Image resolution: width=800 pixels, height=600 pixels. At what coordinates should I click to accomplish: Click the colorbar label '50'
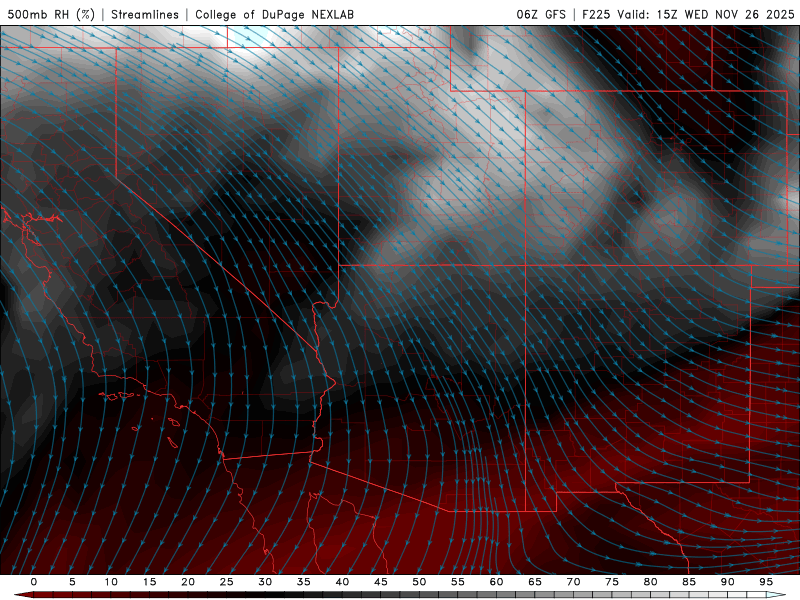(x=419, y=582)
